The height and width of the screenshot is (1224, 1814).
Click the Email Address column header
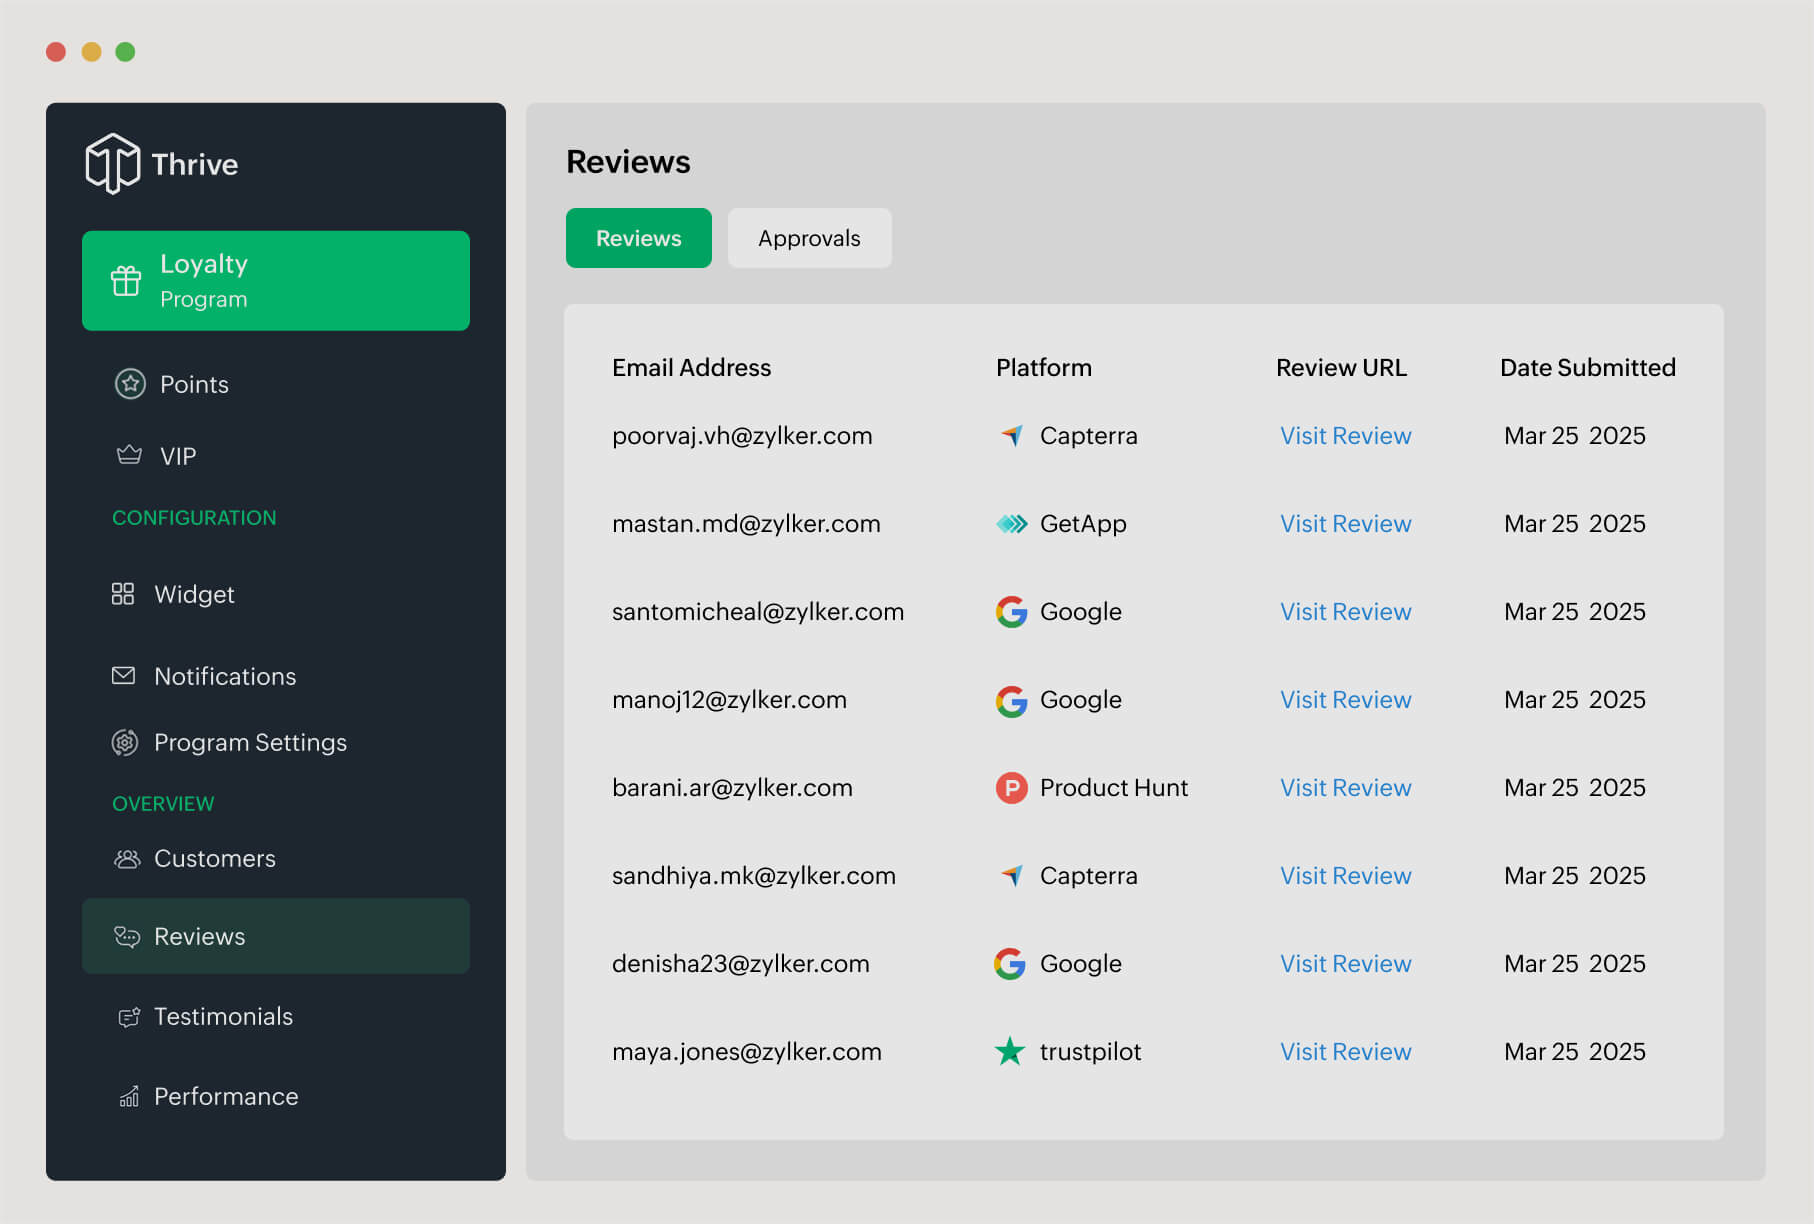pyautogui.click(x=691, y=367)
